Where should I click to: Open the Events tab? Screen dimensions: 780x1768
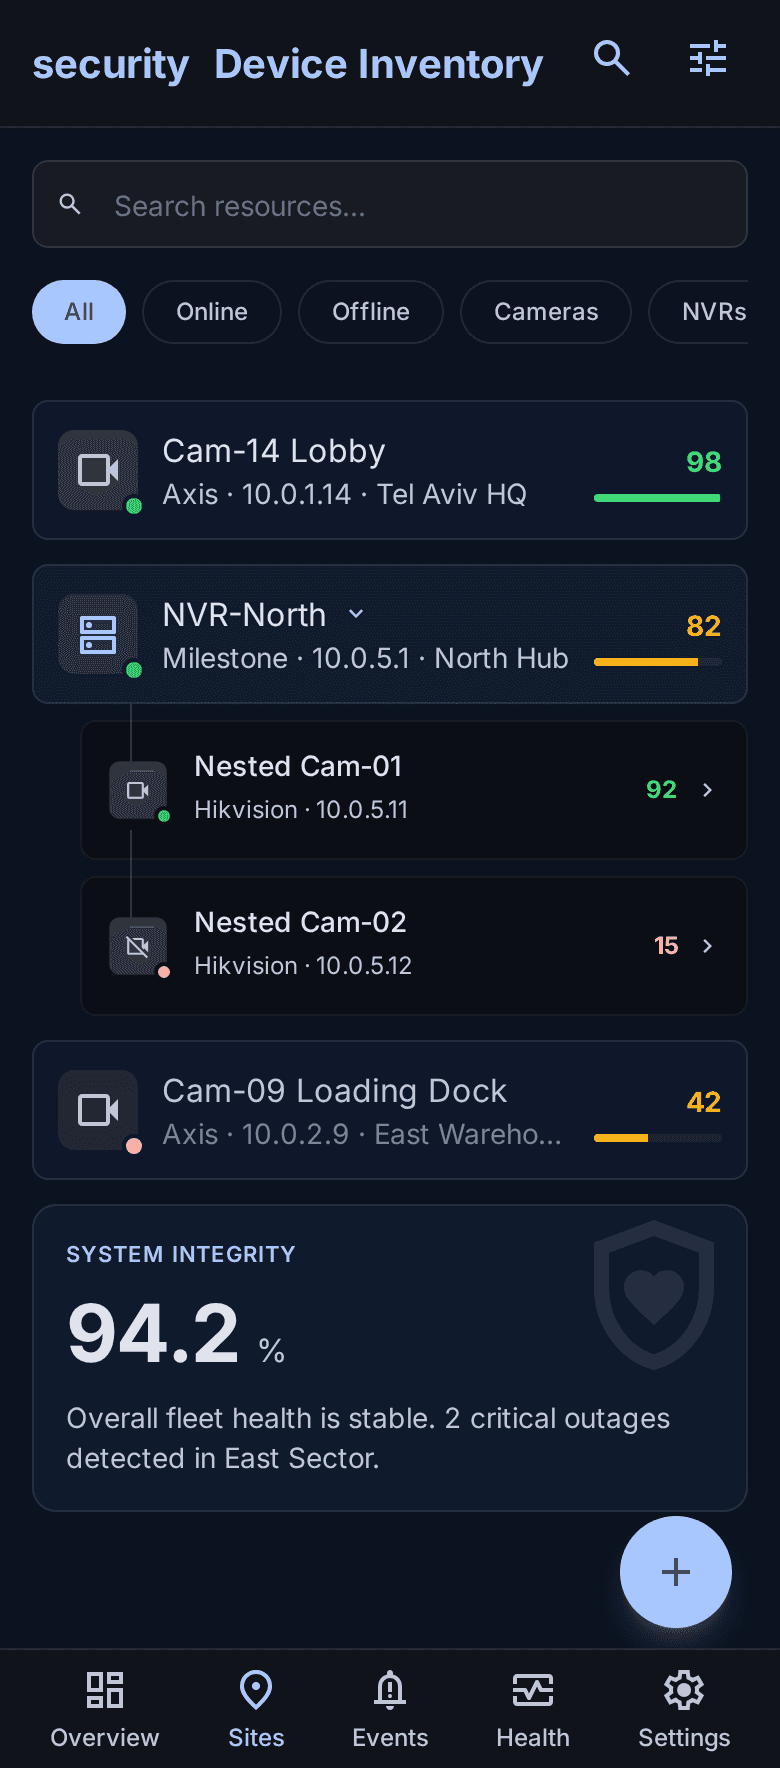click(x=390, y=1709)
